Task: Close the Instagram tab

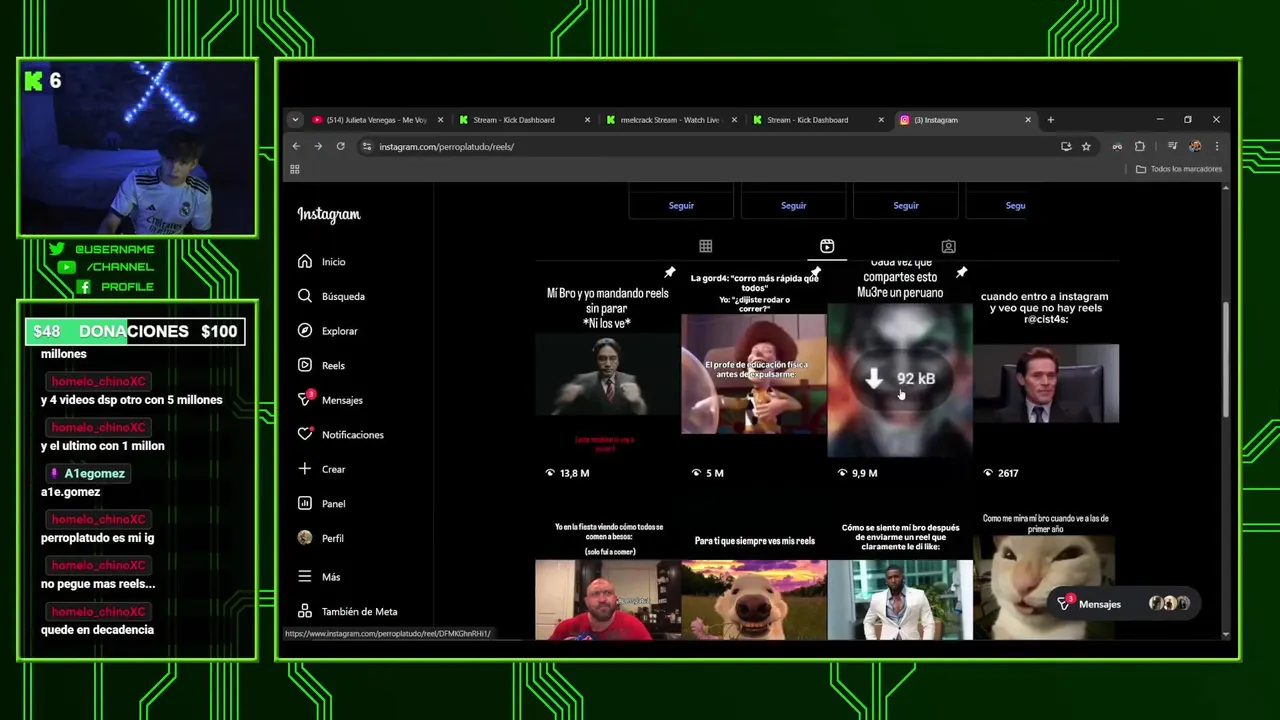Action: tap(1027, 120)
